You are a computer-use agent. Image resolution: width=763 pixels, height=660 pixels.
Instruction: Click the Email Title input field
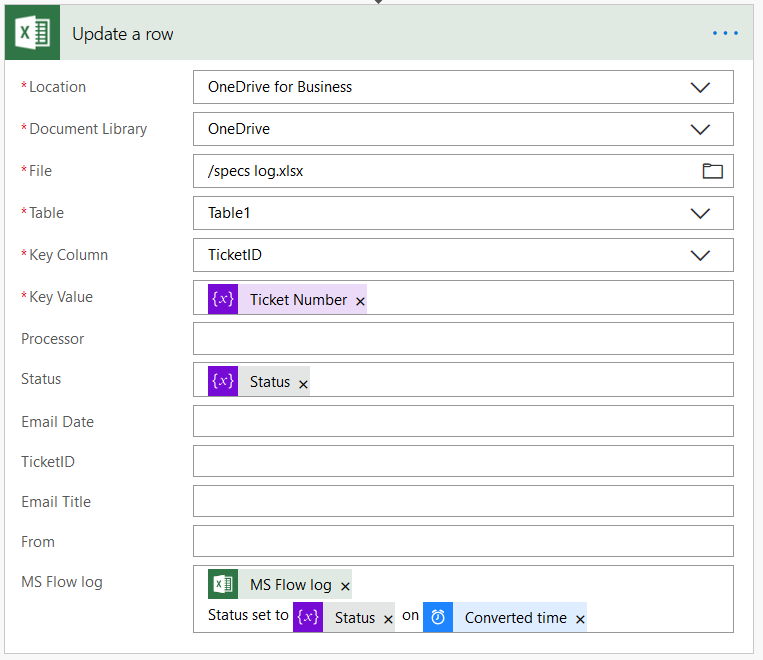tap(463, 501)
